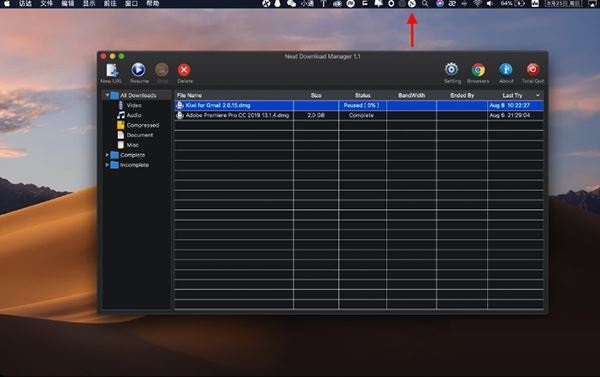
Task: Open the 显示 menu
Action: [x=89, y=3]
